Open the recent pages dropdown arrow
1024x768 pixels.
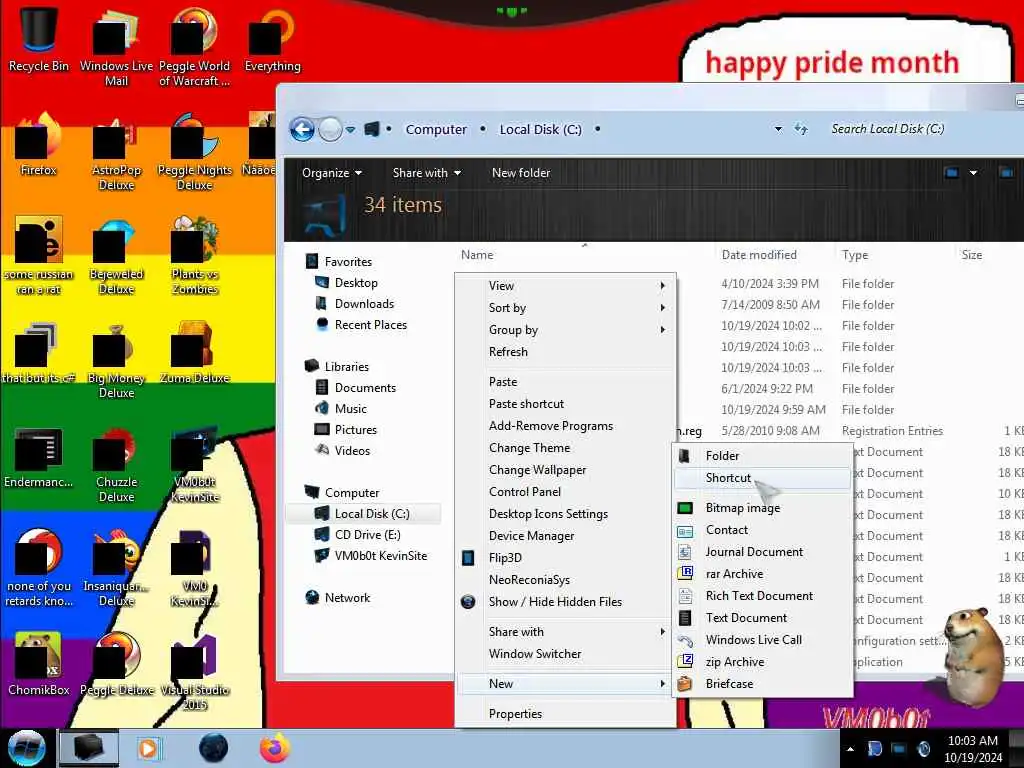[350, 129]
